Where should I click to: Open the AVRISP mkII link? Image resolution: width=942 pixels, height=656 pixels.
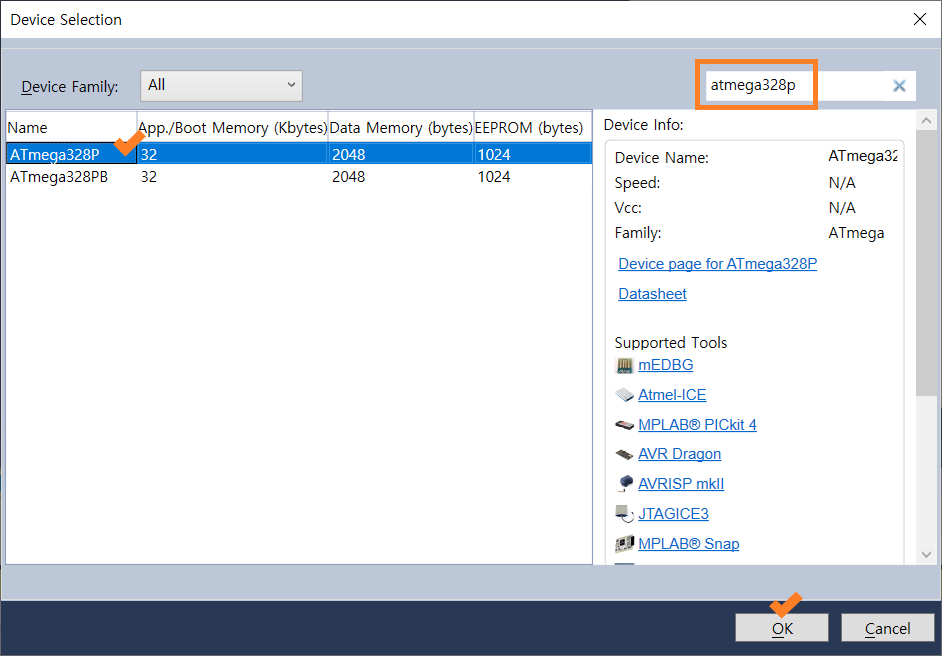(681, 484)
